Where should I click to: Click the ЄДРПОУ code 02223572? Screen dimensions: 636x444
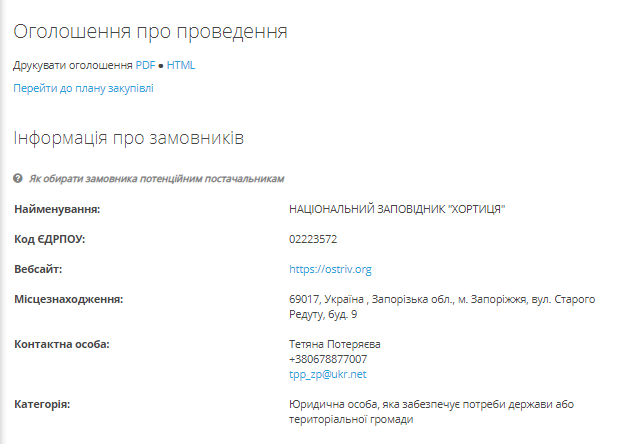pos(313,239)
